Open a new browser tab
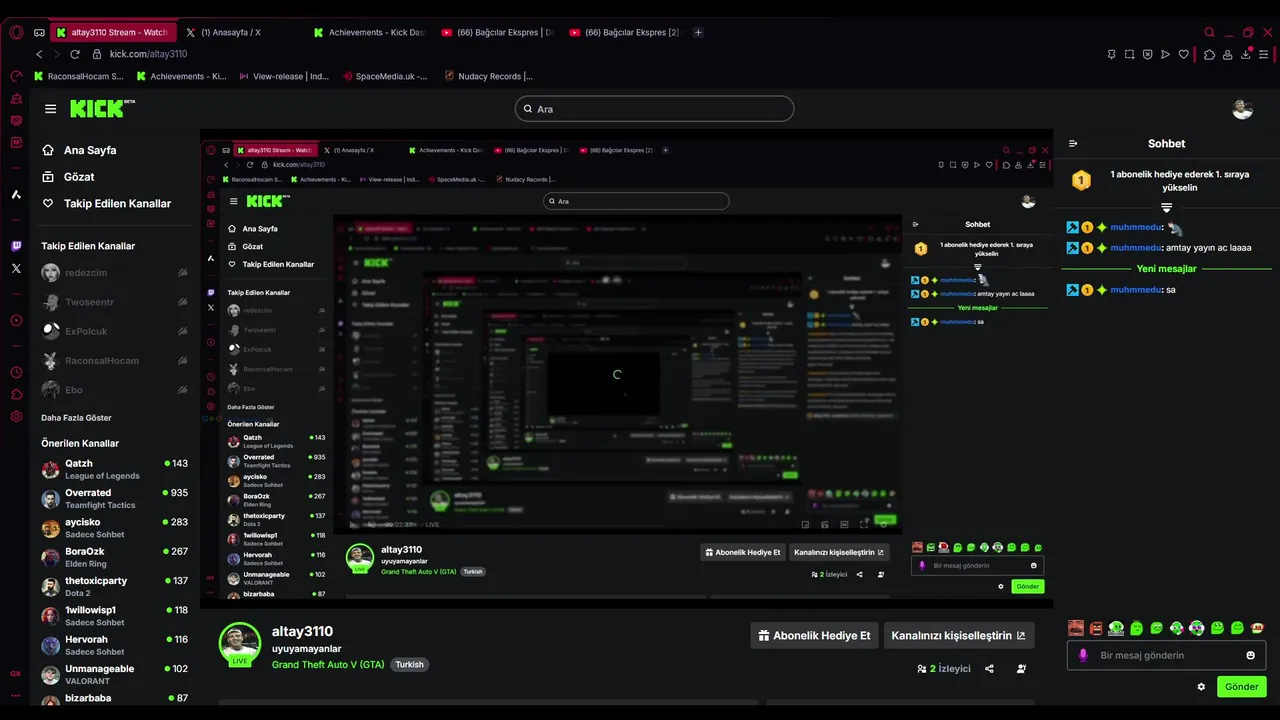The image size is (1280, 720). click(x=698, y=32)
